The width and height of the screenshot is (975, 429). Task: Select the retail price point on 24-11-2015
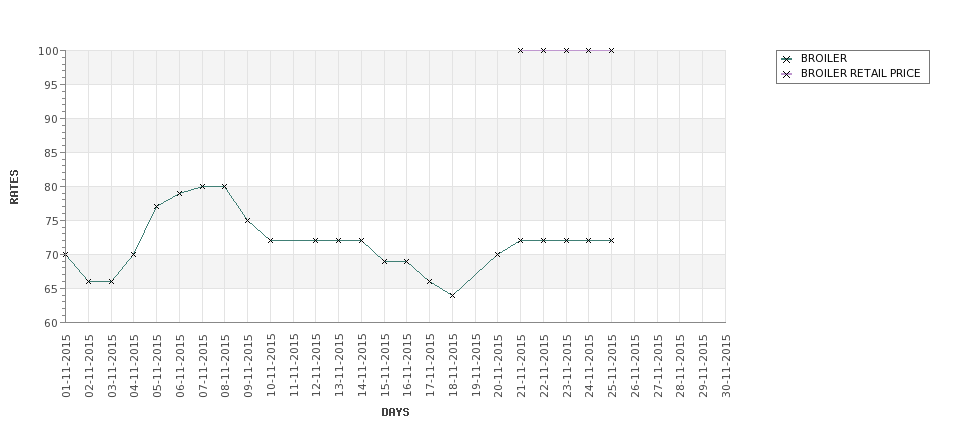pyautogui.click(x=588, y=50)
